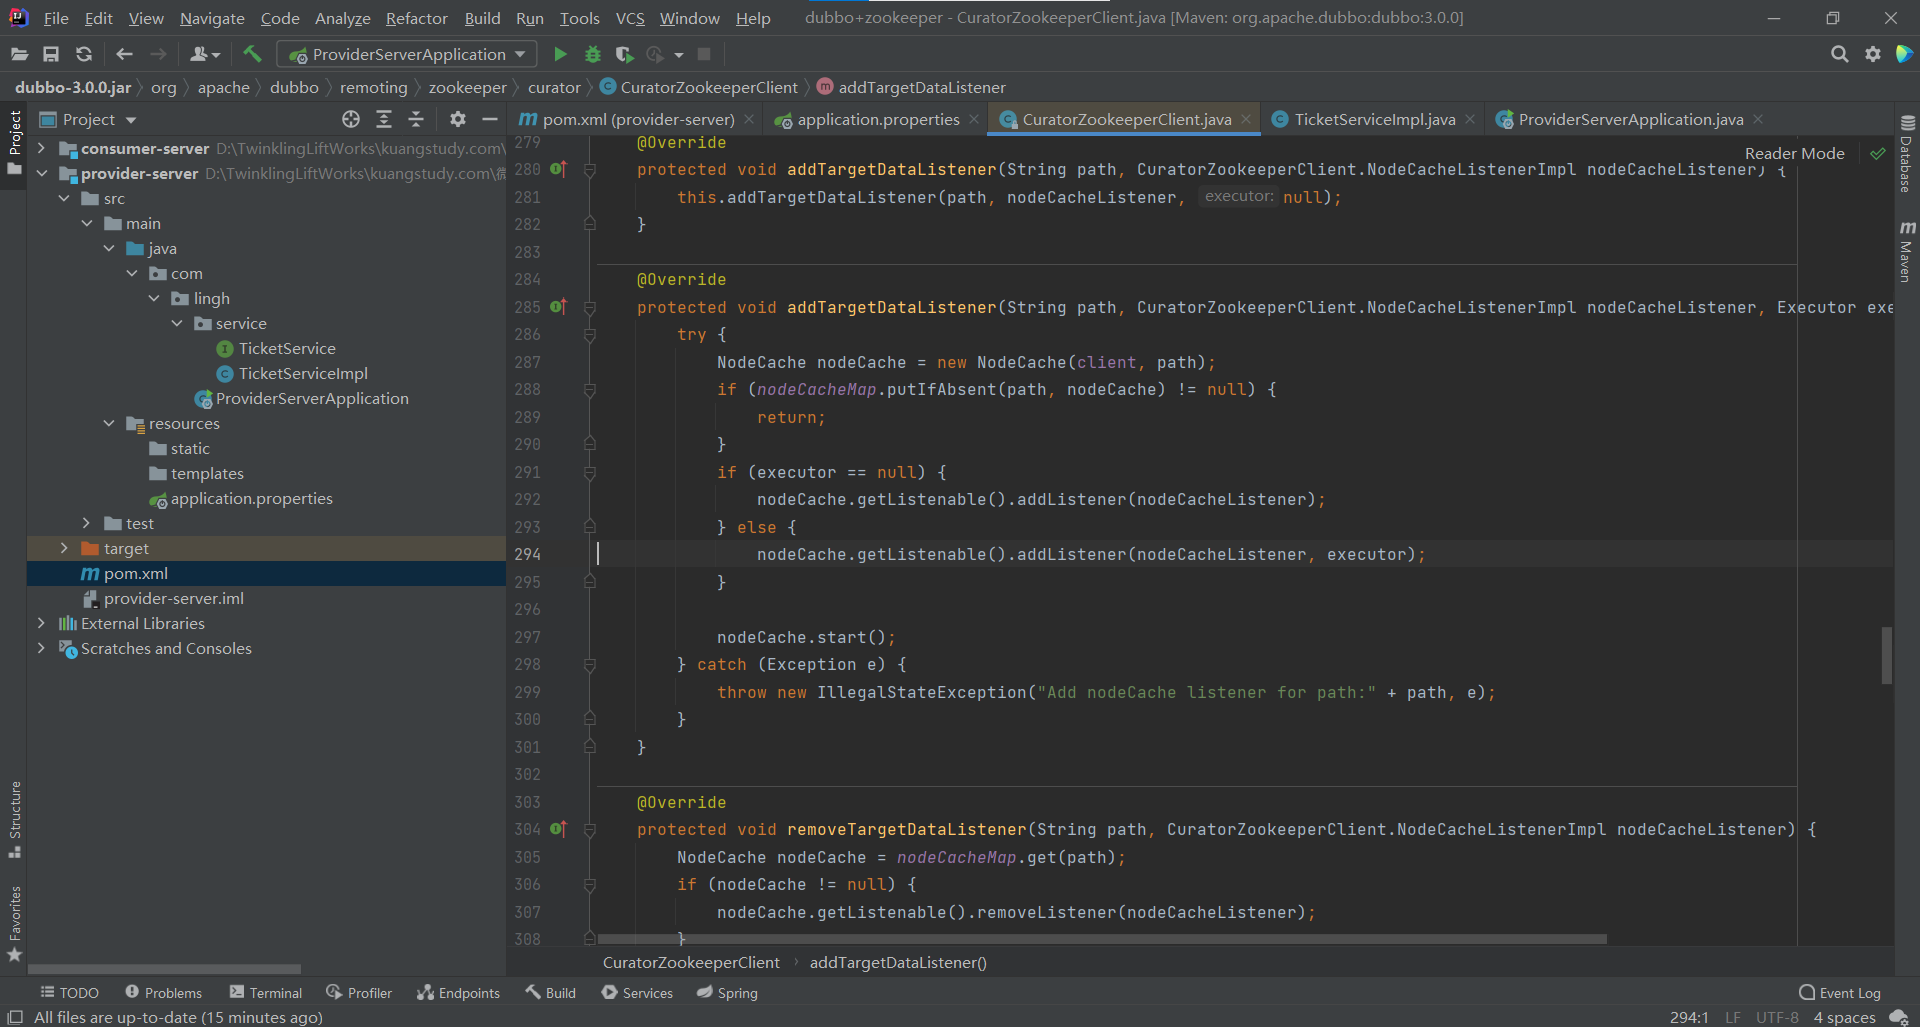This screenshot has width=1920, height=1027.
Task: Click Expand All in Project panel
Action: 384,119
